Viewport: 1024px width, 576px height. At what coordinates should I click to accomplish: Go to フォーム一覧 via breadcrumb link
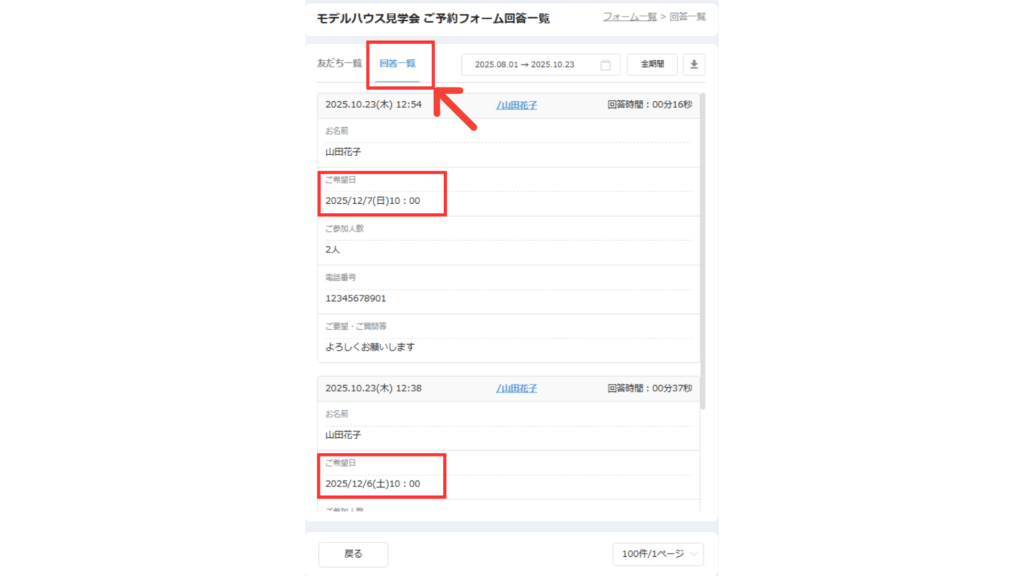coord(630,17)
